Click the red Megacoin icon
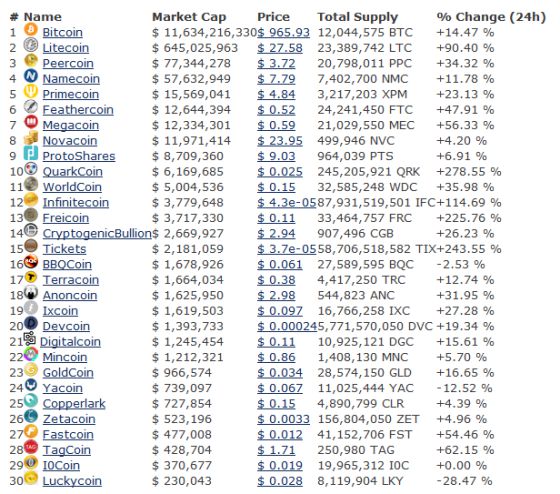The width and height of the screenshot is (560, 494). click(x=31, y=122)
